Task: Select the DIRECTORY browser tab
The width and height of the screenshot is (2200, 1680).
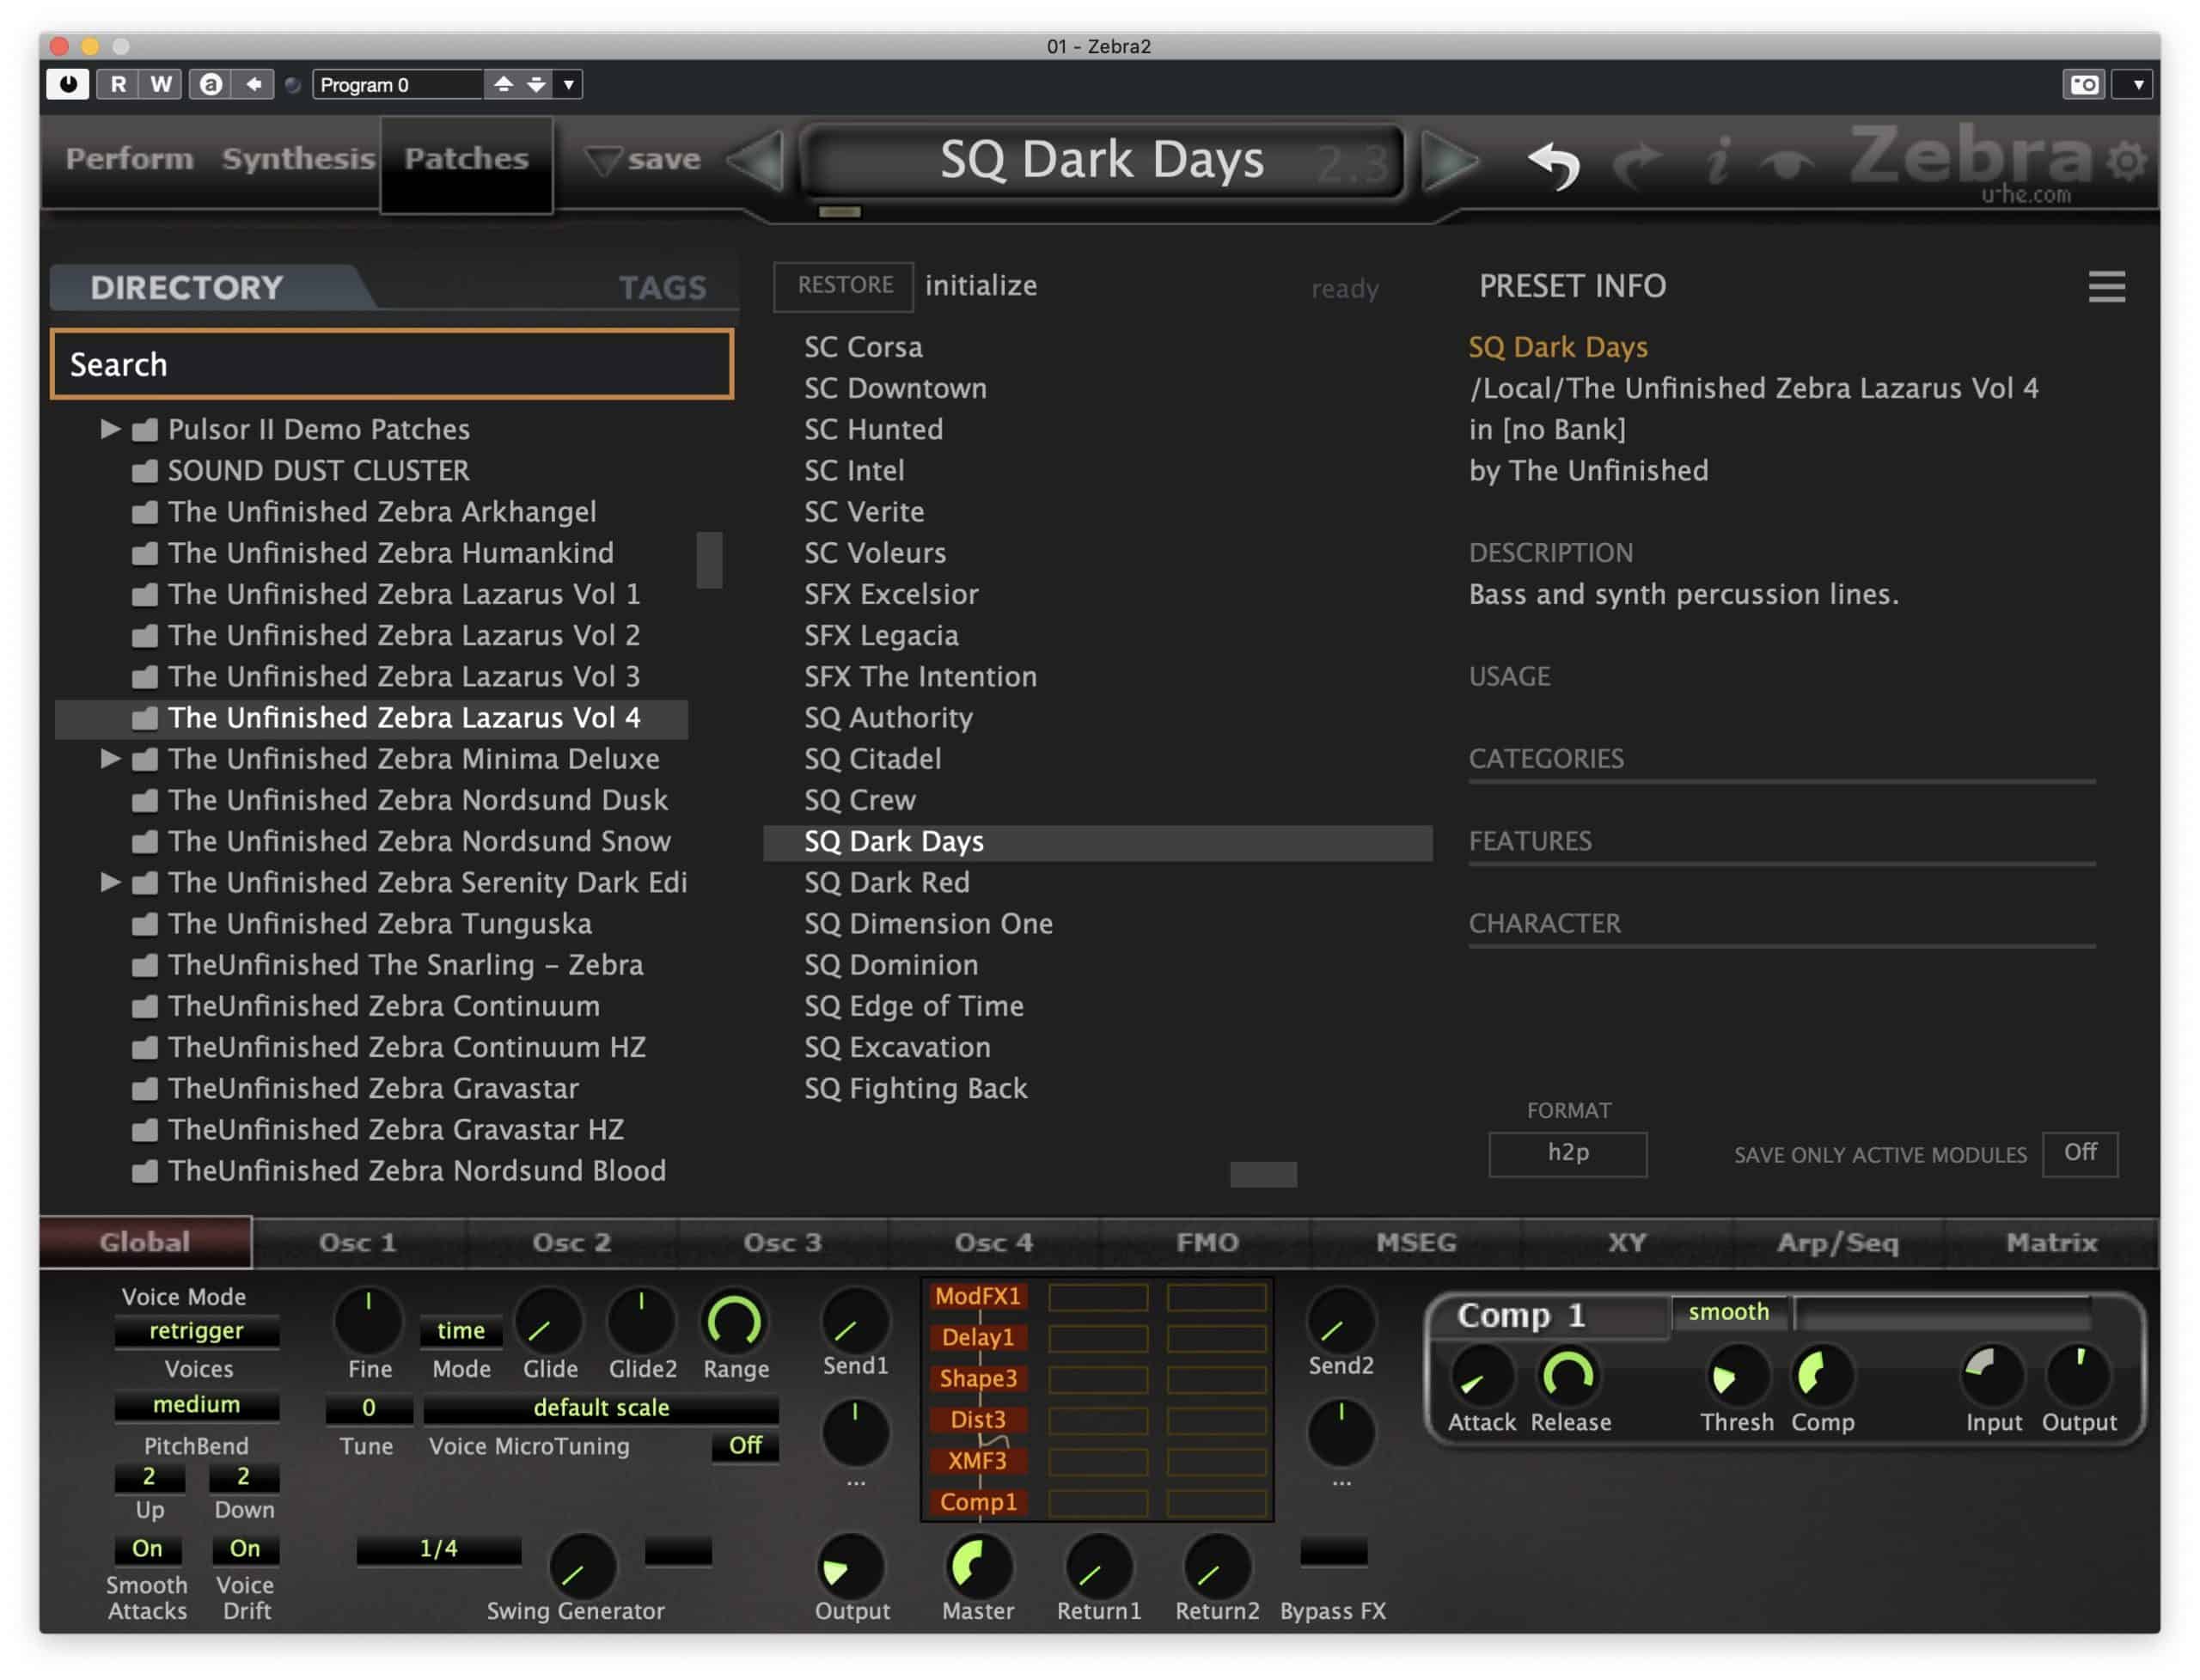Action: point(187,288)
